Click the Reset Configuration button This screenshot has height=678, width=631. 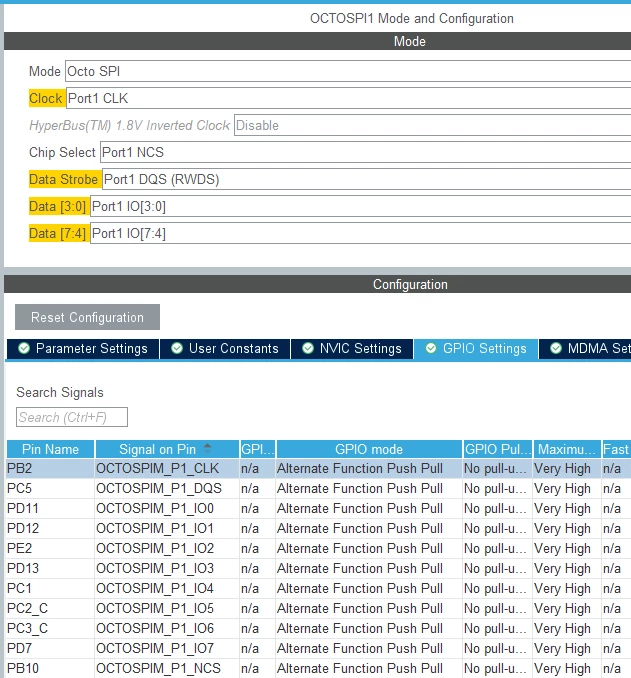87,317
